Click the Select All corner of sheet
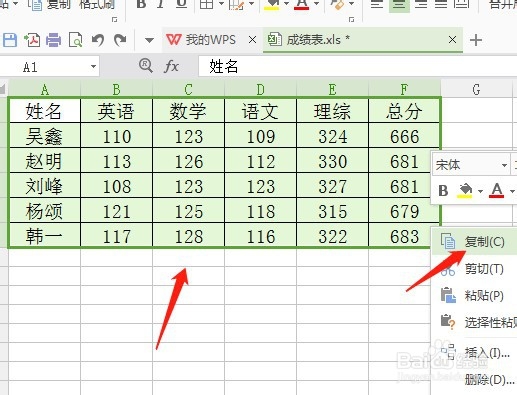Viewport: 517px width, 395px height. [x=4, y=89]
